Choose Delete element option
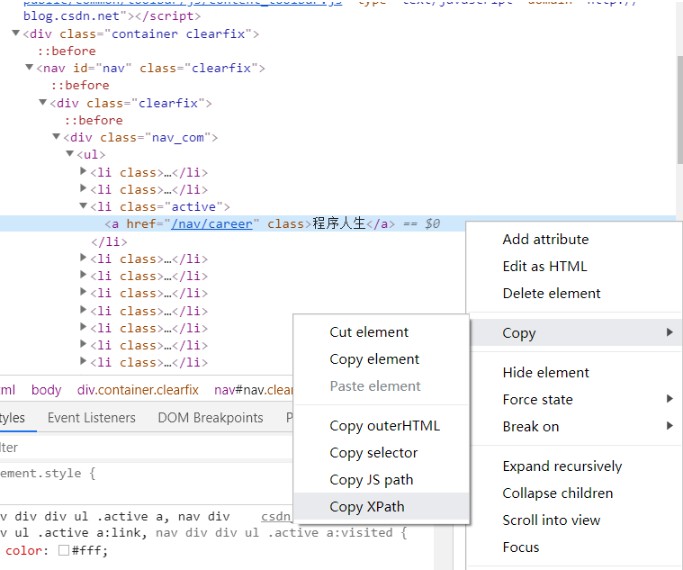Screen dimensions: 683x570 (576, 293)
